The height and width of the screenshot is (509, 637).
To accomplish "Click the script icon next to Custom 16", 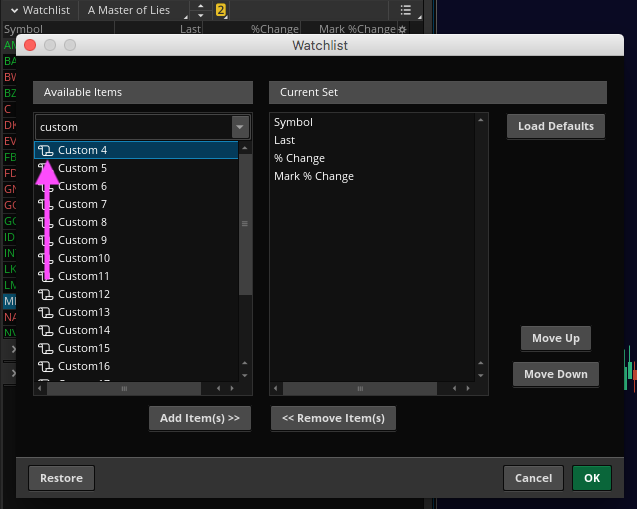I will (45, 366).
